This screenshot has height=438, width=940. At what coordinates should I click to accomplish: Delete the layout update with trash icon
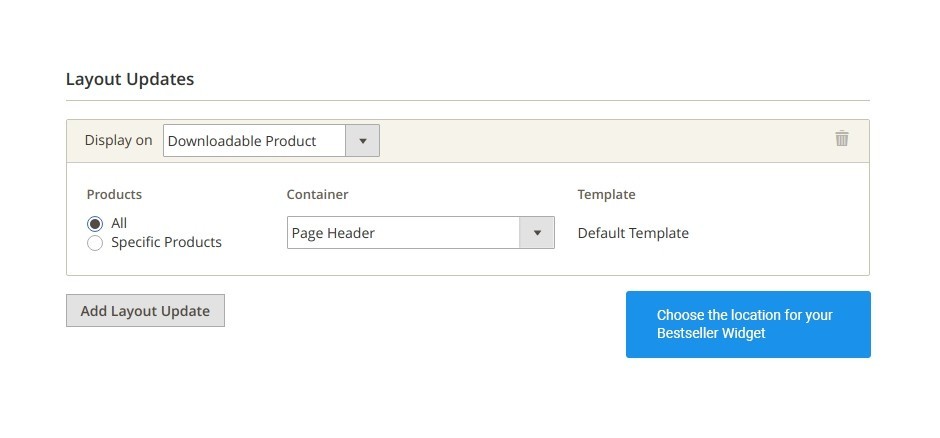pyautogui.click(x=842, y=138)
